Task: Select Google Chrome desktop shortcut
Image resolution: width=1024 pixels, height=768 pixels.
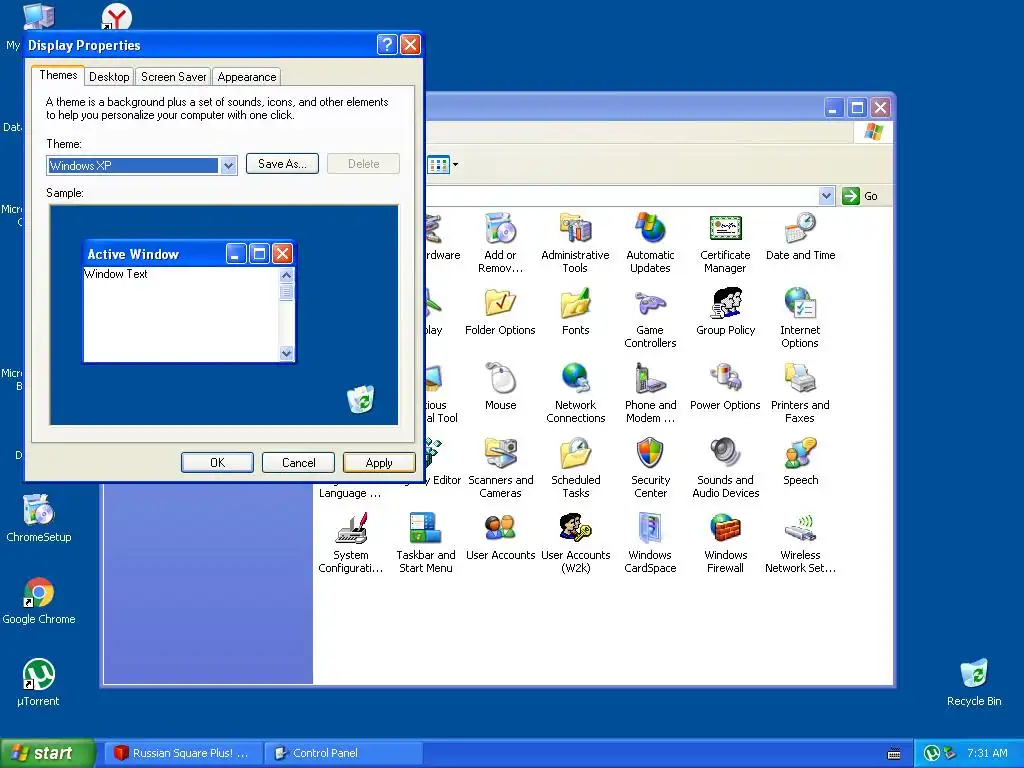Action: coord(39,593)
